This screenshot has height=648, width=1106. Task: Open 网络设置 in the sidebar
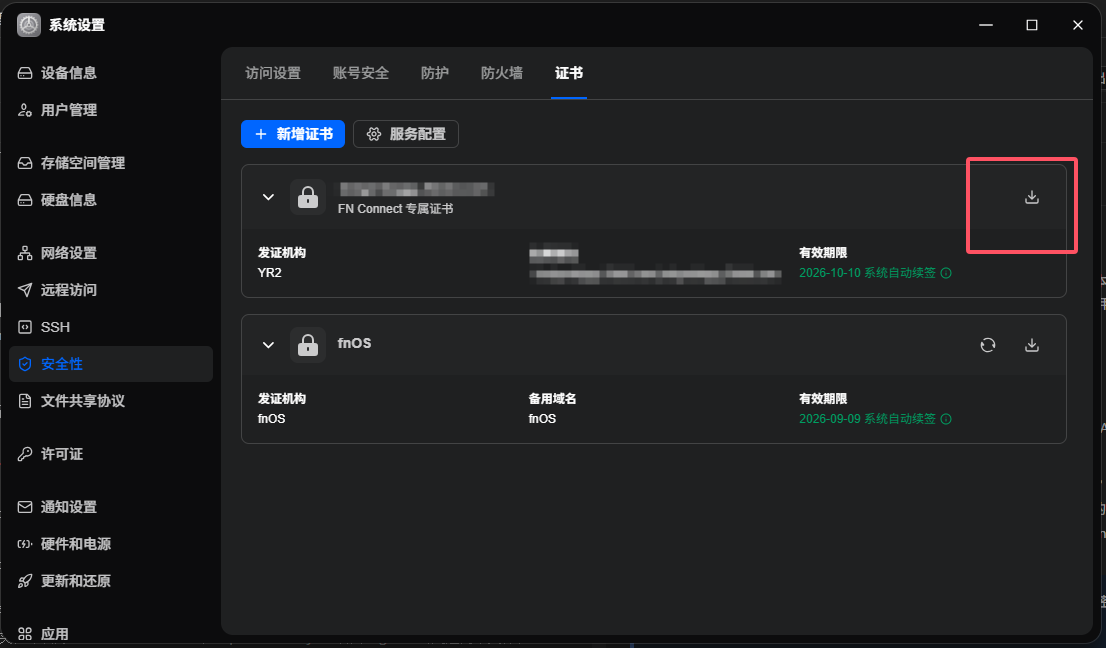pos(111,253)
